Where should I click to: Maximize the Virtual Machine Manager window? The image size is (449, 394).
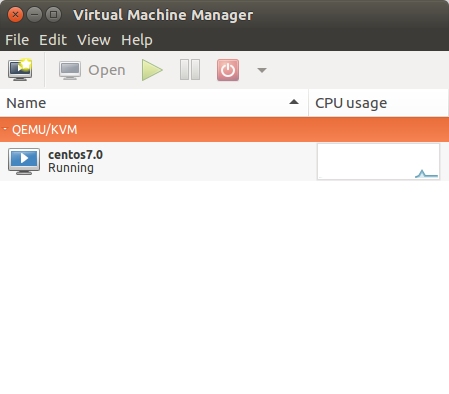[x=53, y=15]
